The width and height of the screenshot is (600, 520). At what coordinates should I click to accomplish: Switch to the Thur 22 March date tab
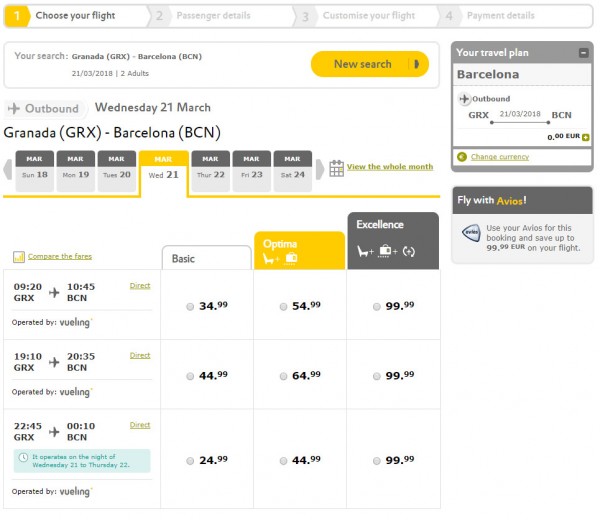click(210, 171)
